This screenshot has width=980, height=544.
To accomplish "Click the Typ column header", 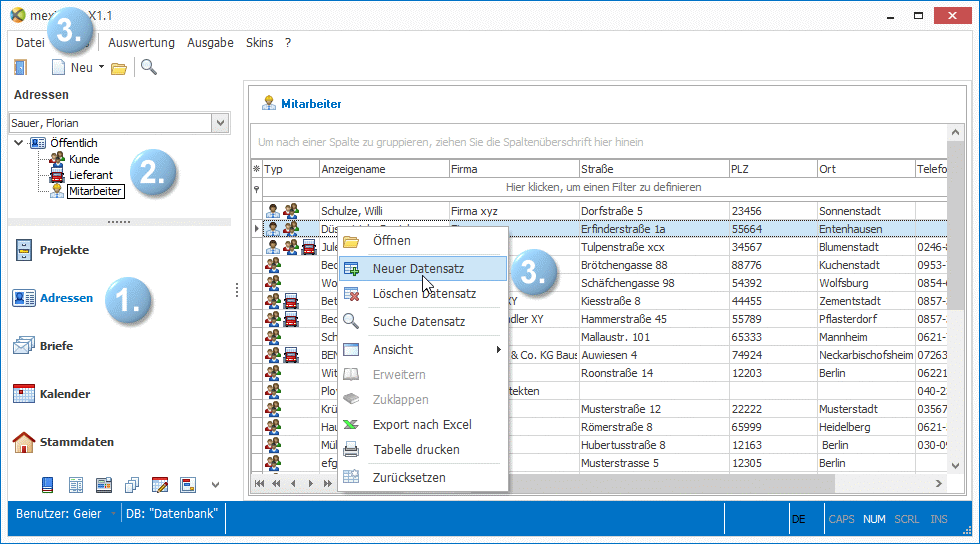I will click(291, 169).
